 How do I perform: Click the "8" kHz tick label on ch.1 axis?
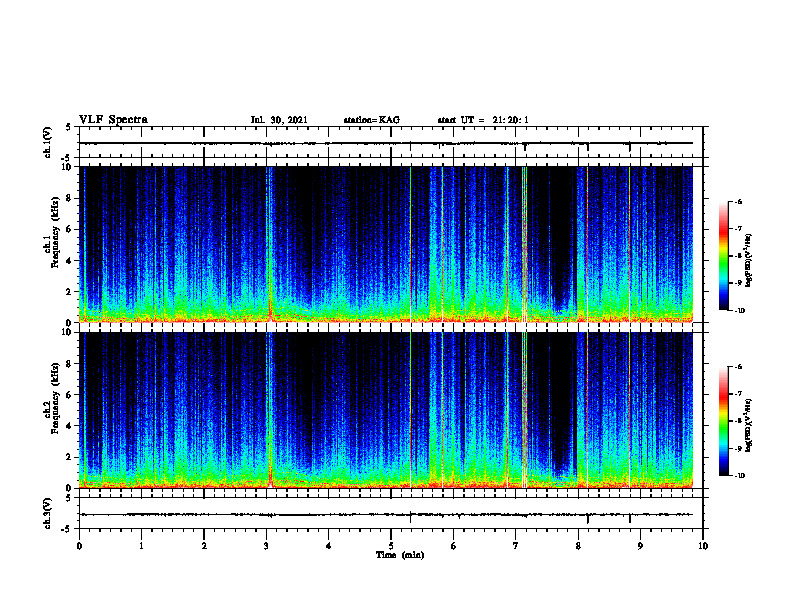tap(70, 198)
